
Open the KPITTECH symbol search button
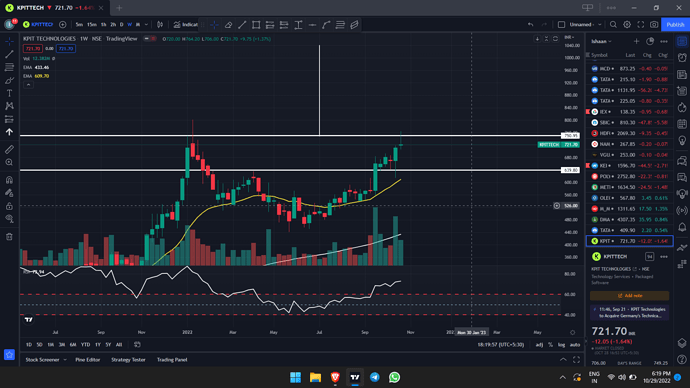point(38,25)
